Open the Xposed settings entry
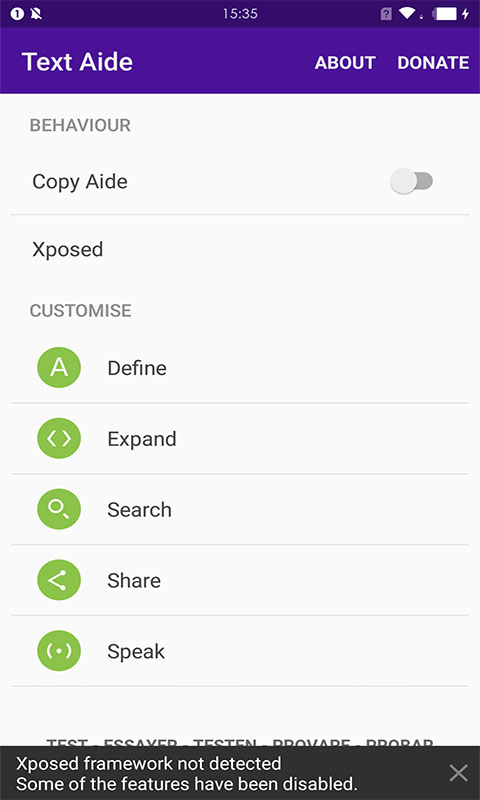The image size is (480, 800). (240, 249)
